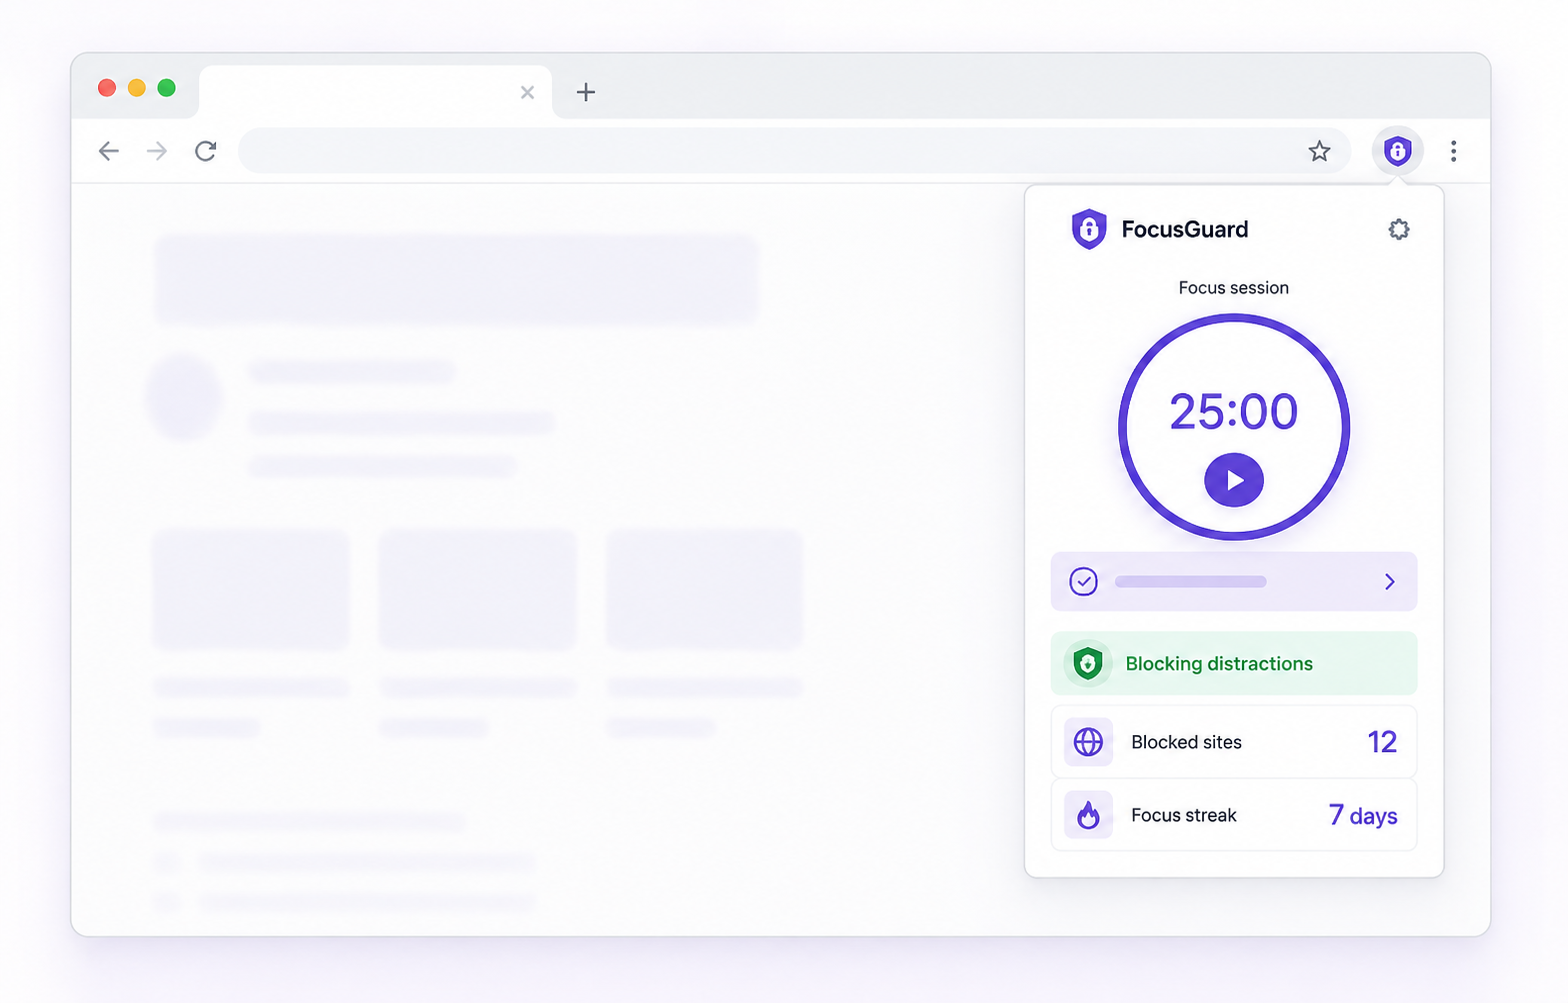Start the 25:00 focus timer
The height and width of the screenshot is (1003, 1568).
pos(1234,480)
